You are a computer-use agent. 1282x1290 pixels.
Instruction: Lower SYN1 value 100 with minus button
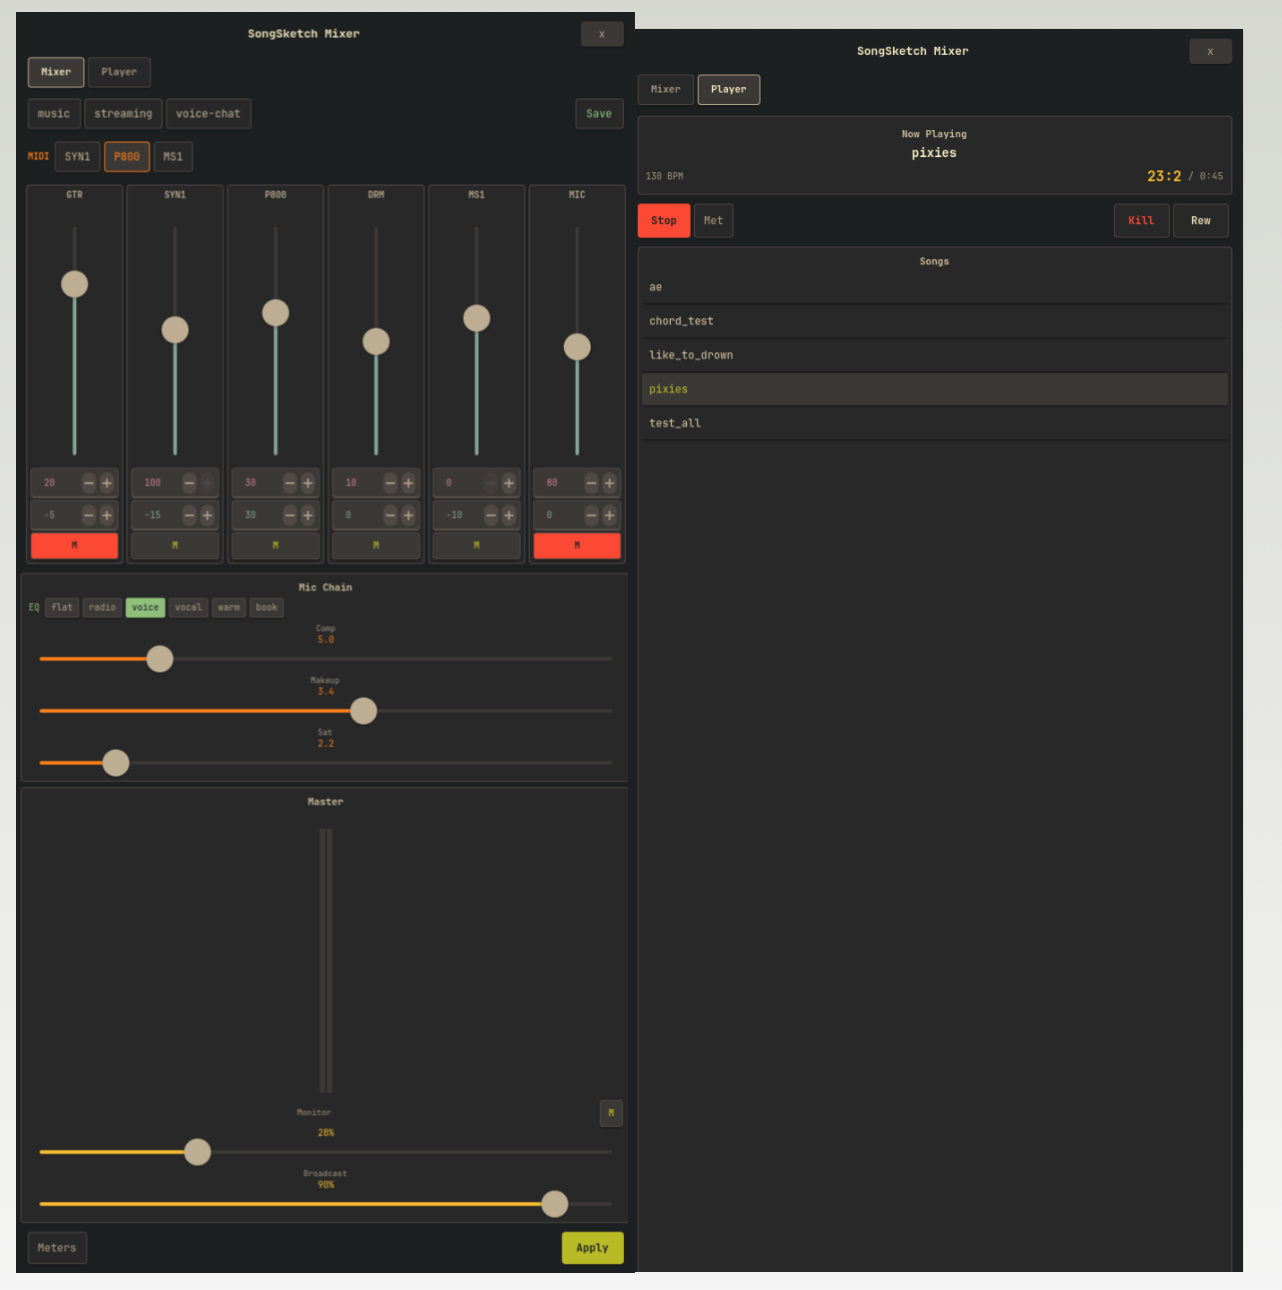(x=189, y=483)
